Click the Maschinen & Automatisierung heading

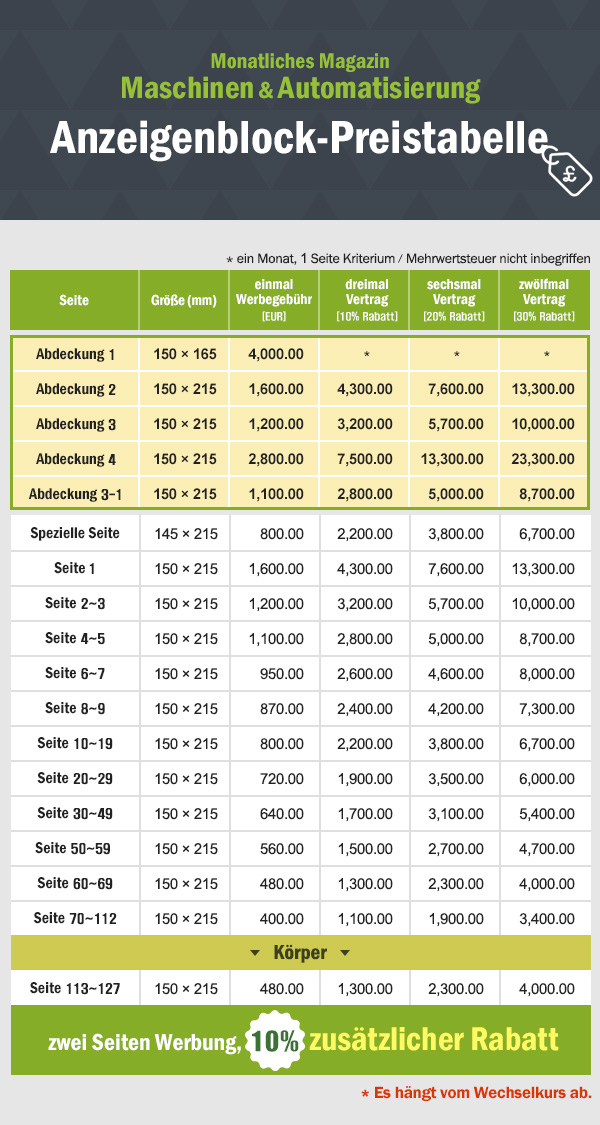click(300, 89)
